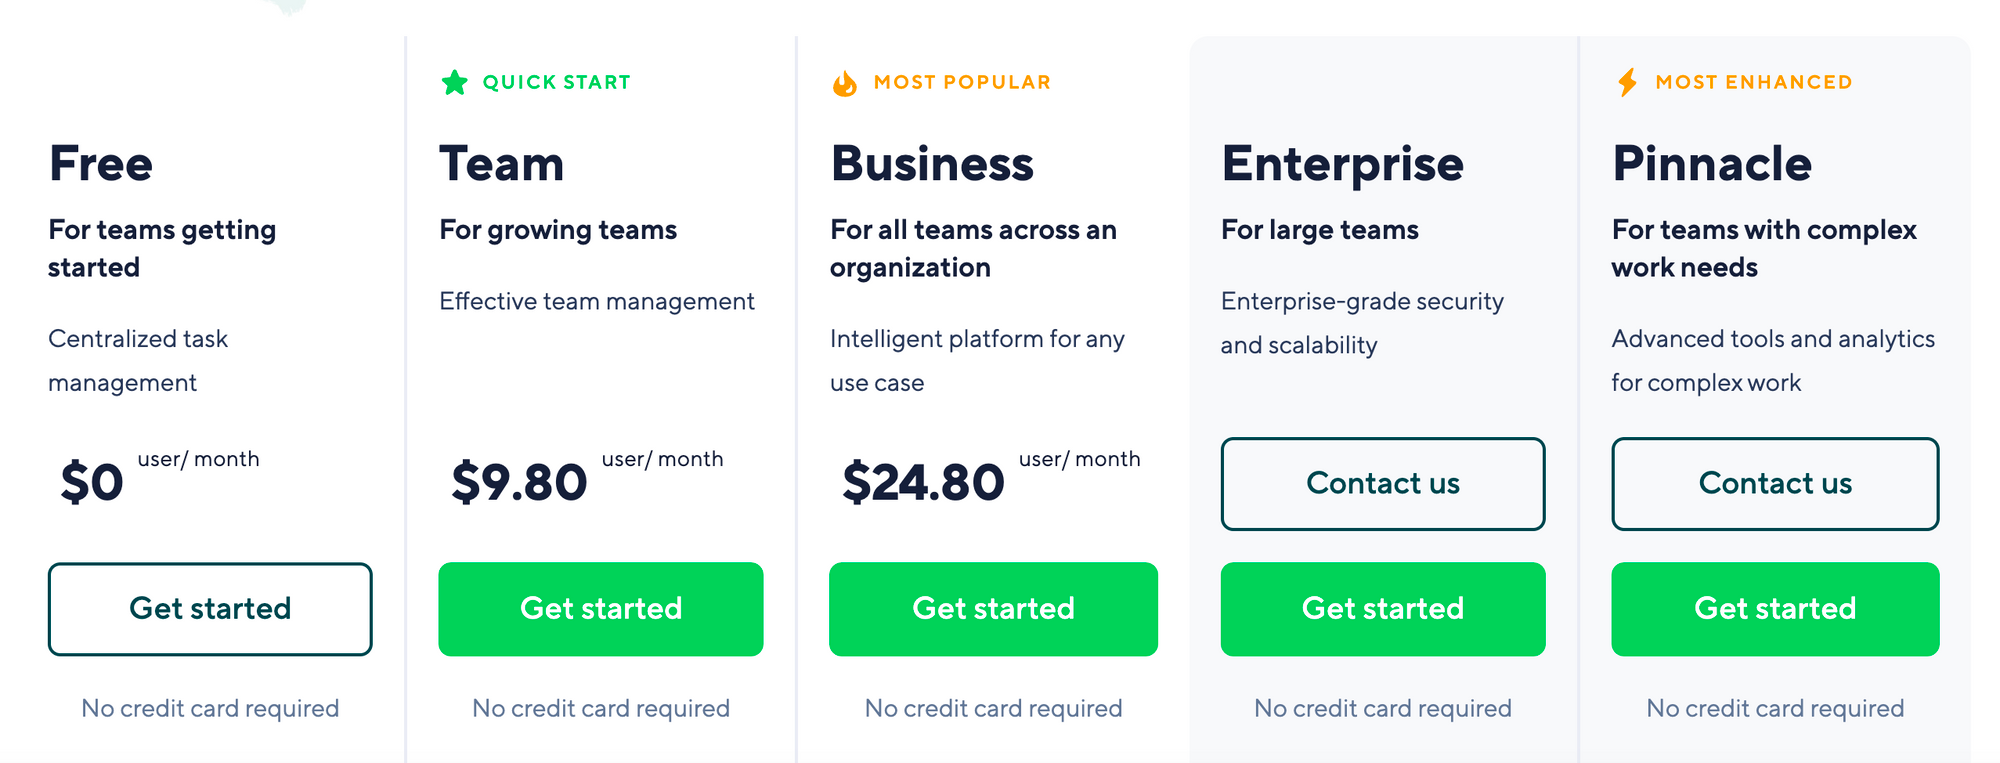Screen dimensions: 2000x763
Task: Click Contact us on the Pinnacle card
Action: point(1775,484)
